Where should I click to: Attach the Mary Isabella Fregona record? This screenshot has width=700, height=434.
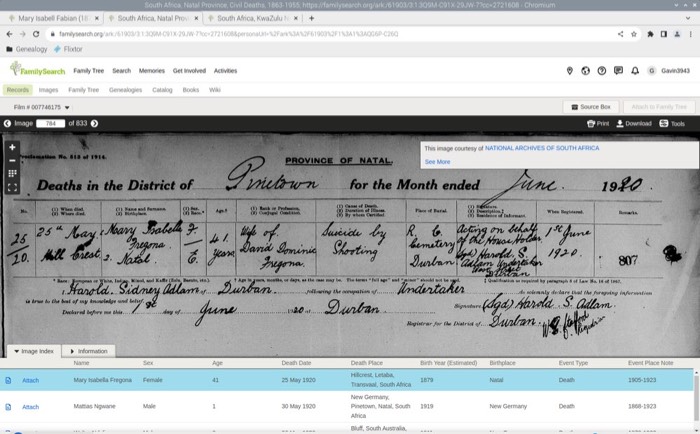(x=30, y=379)
